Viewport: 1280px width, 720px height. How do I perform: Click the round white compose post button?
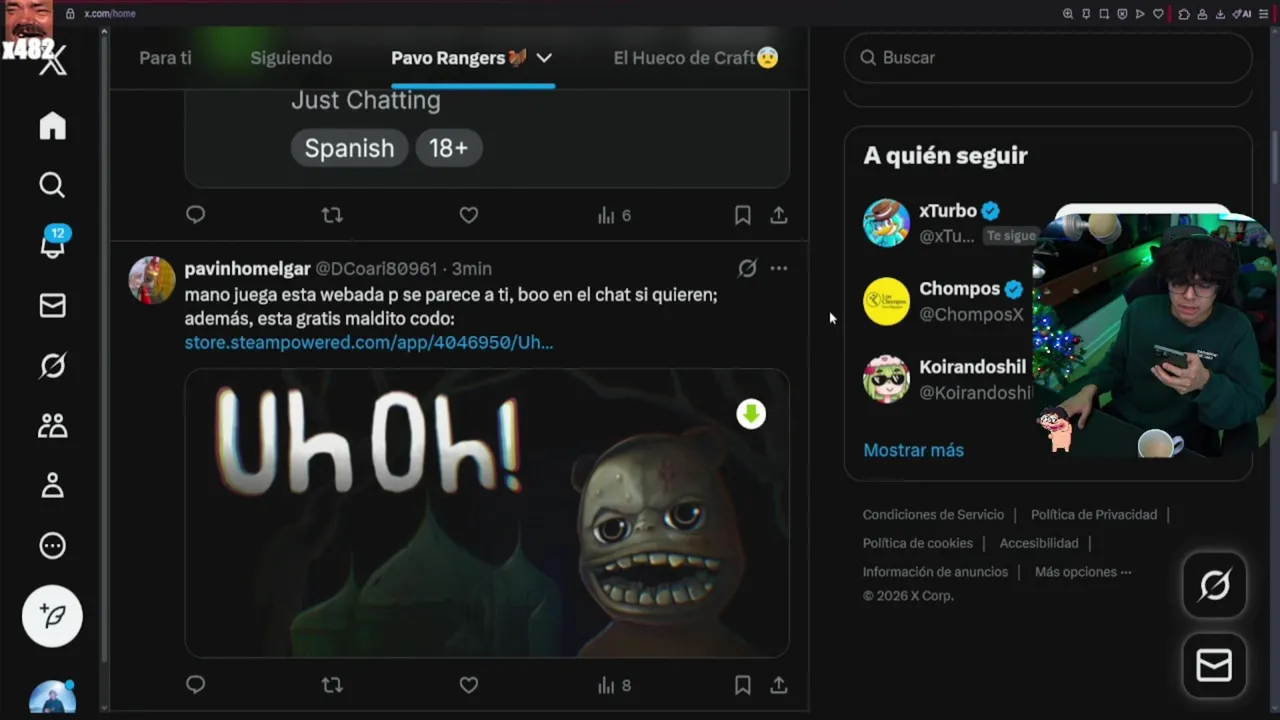[52, 616]
